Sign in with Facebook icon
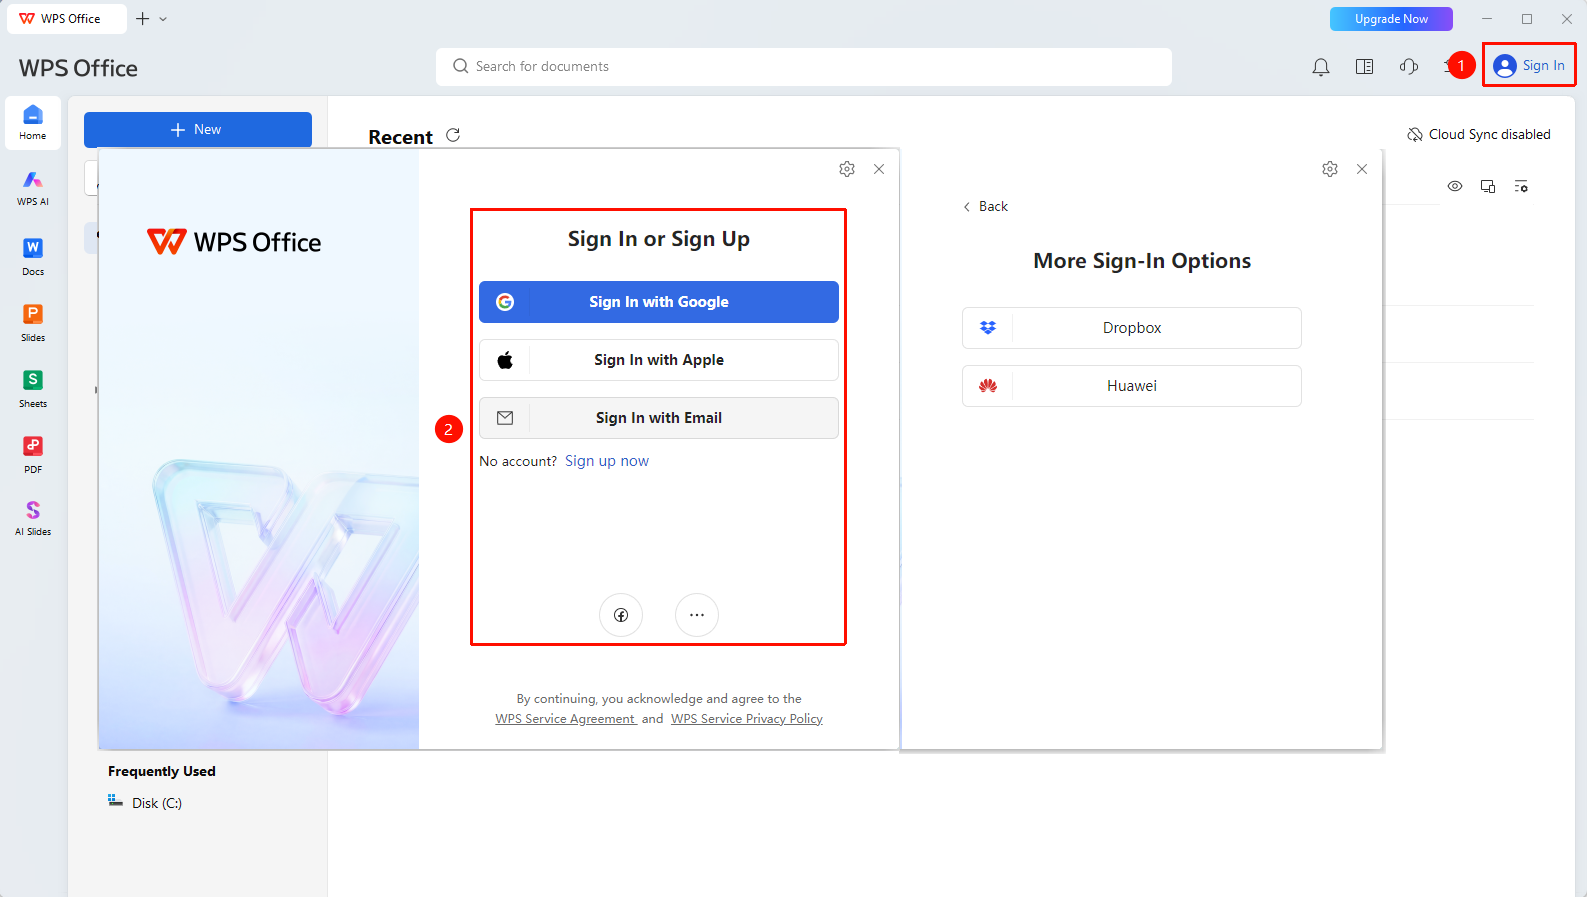This screenshot has height=897, width=1587. [621, 615]
